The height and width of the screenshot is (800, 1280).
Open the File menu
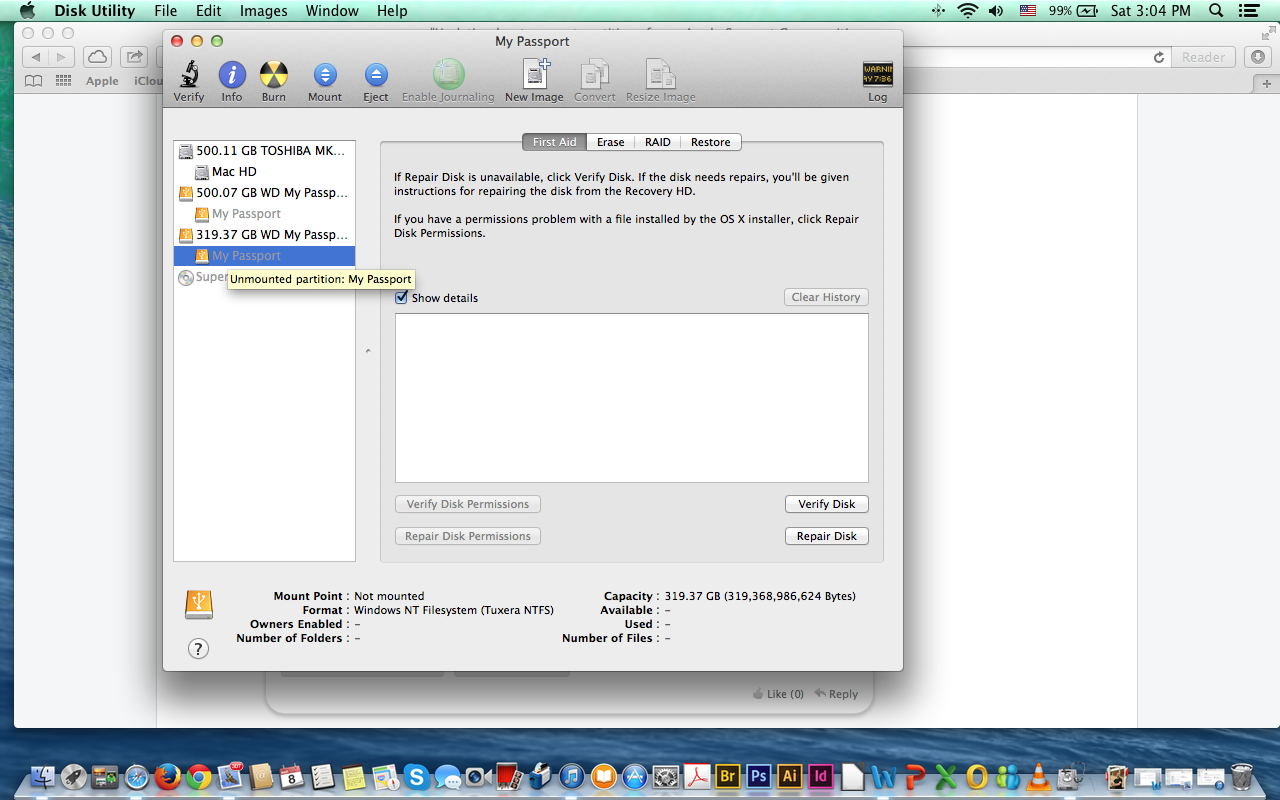coord(166,11)
